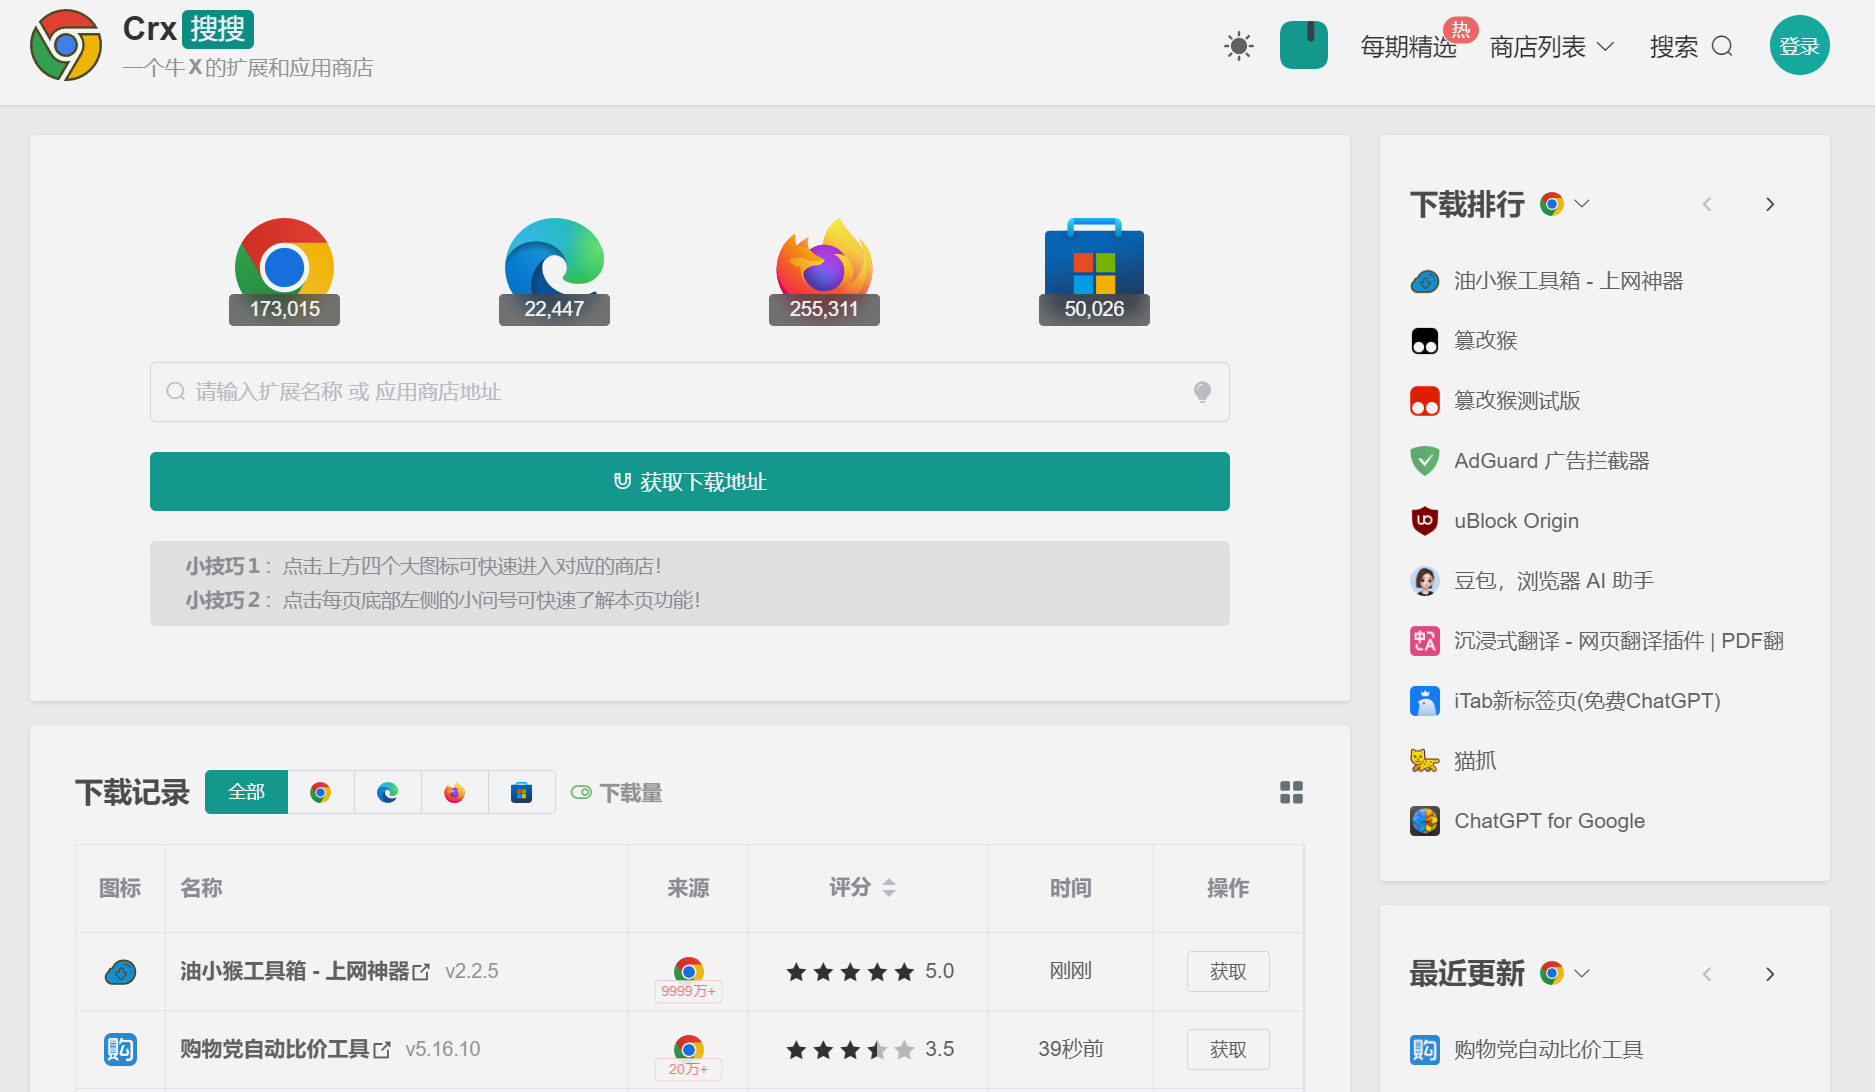
Task: Open the teal theme color swatch
Action: coord(1304,46)
